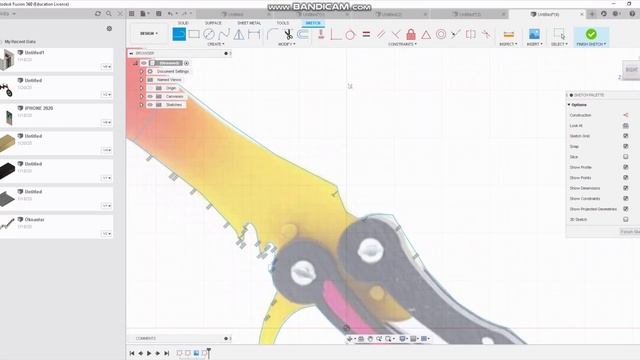Apply Fix/Unfix lock constraint
This screenshot has height=360, width=640.
coord(411,34)
